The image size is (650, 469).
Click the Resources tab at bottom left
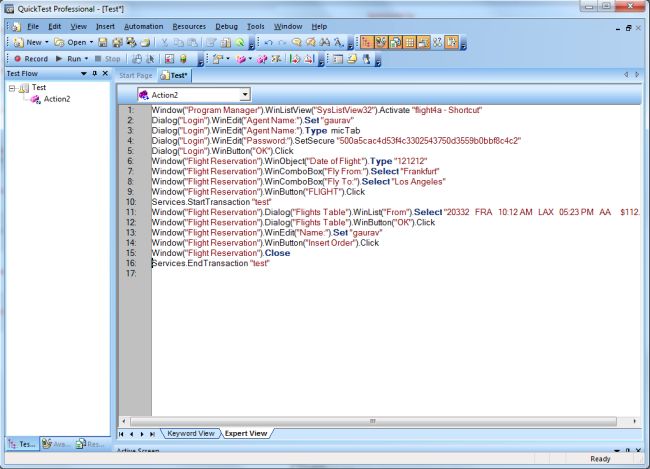(x=91, y=444)
